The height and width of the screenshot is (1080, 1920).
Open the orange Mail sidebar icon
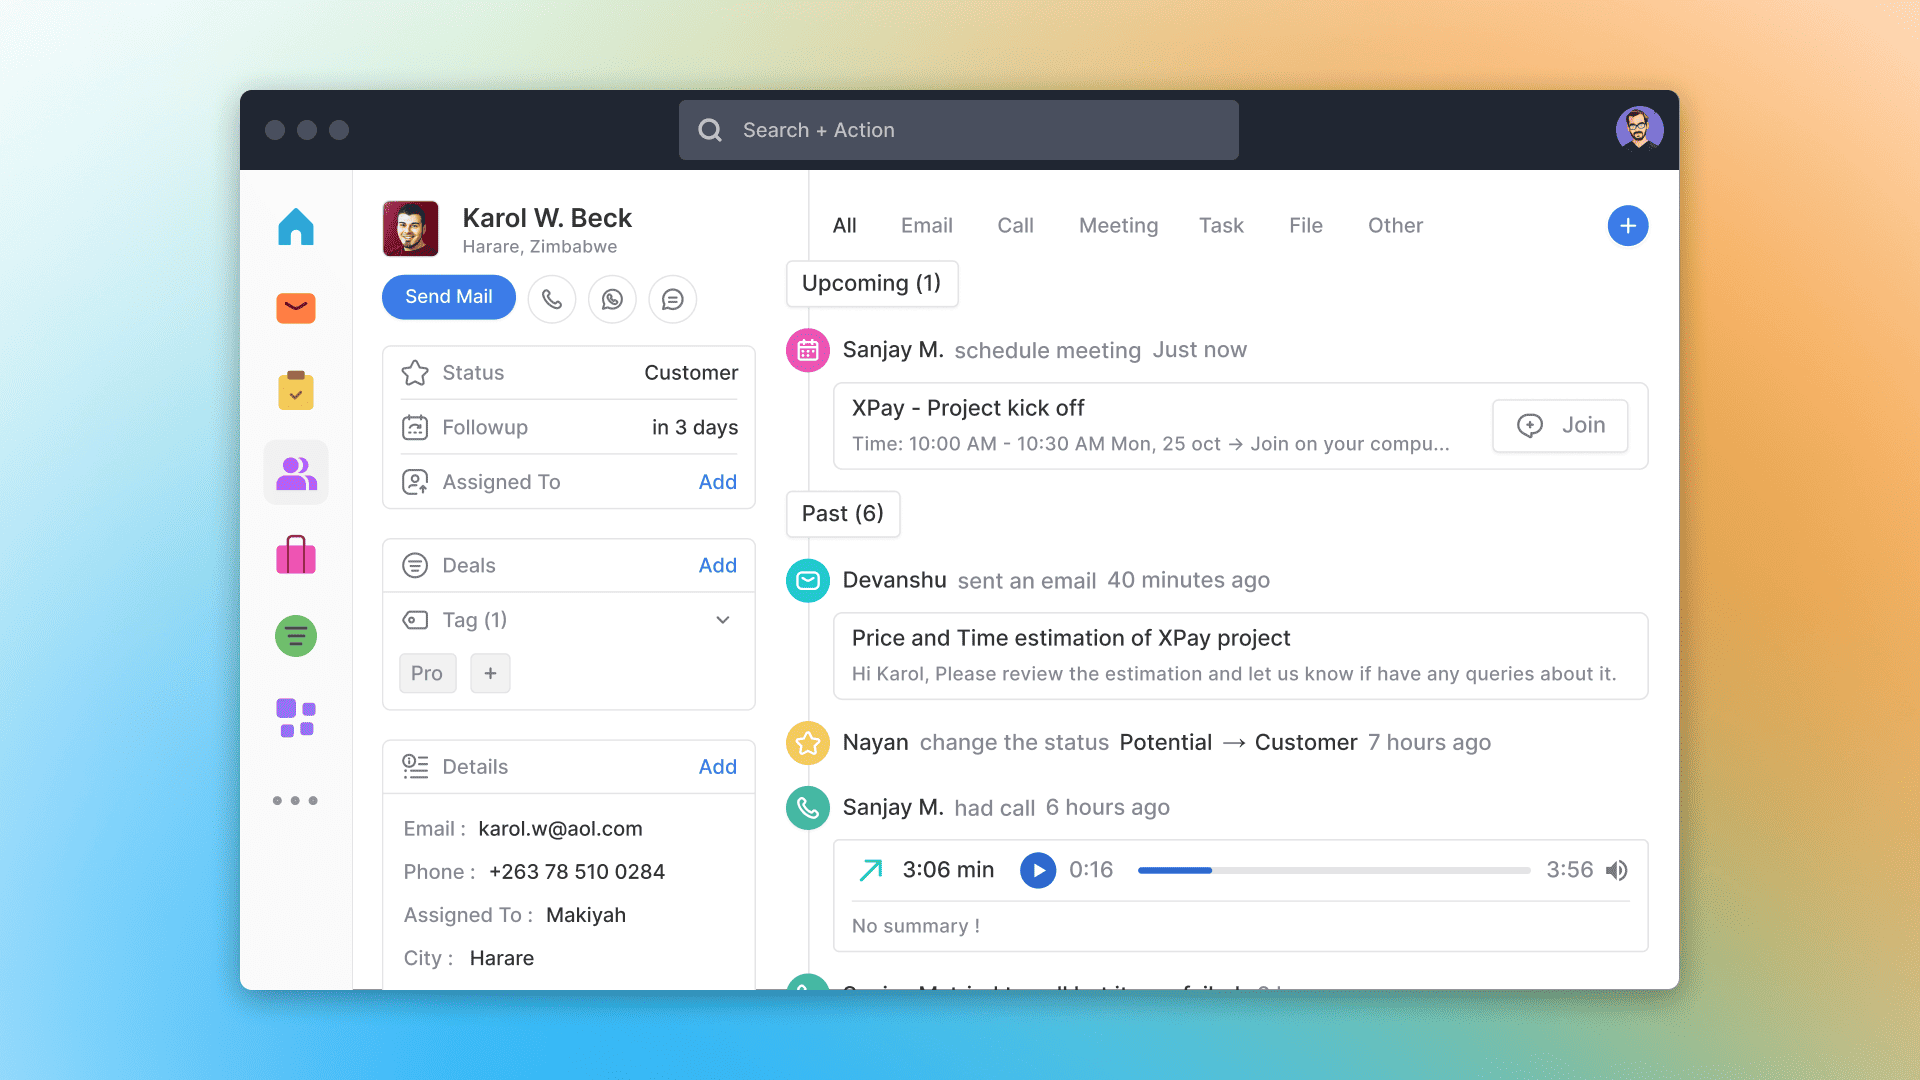296,308
